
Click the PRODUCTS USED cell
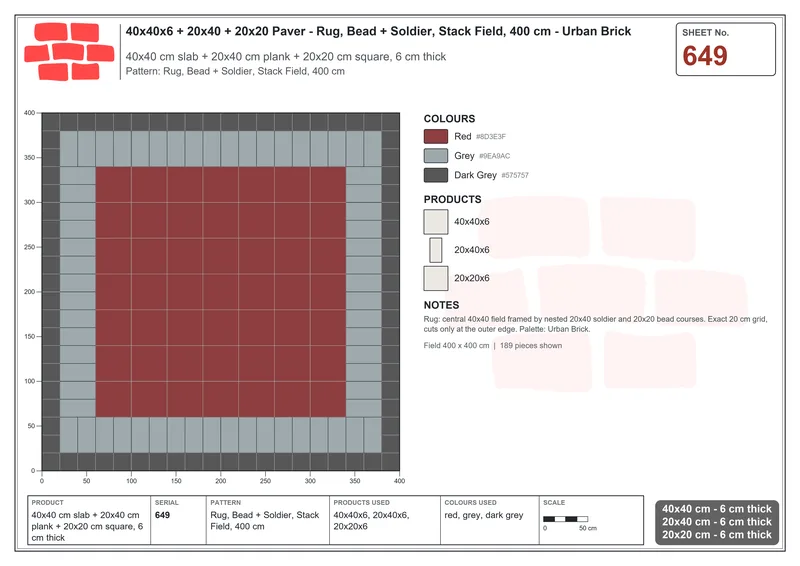coord(385,520)
